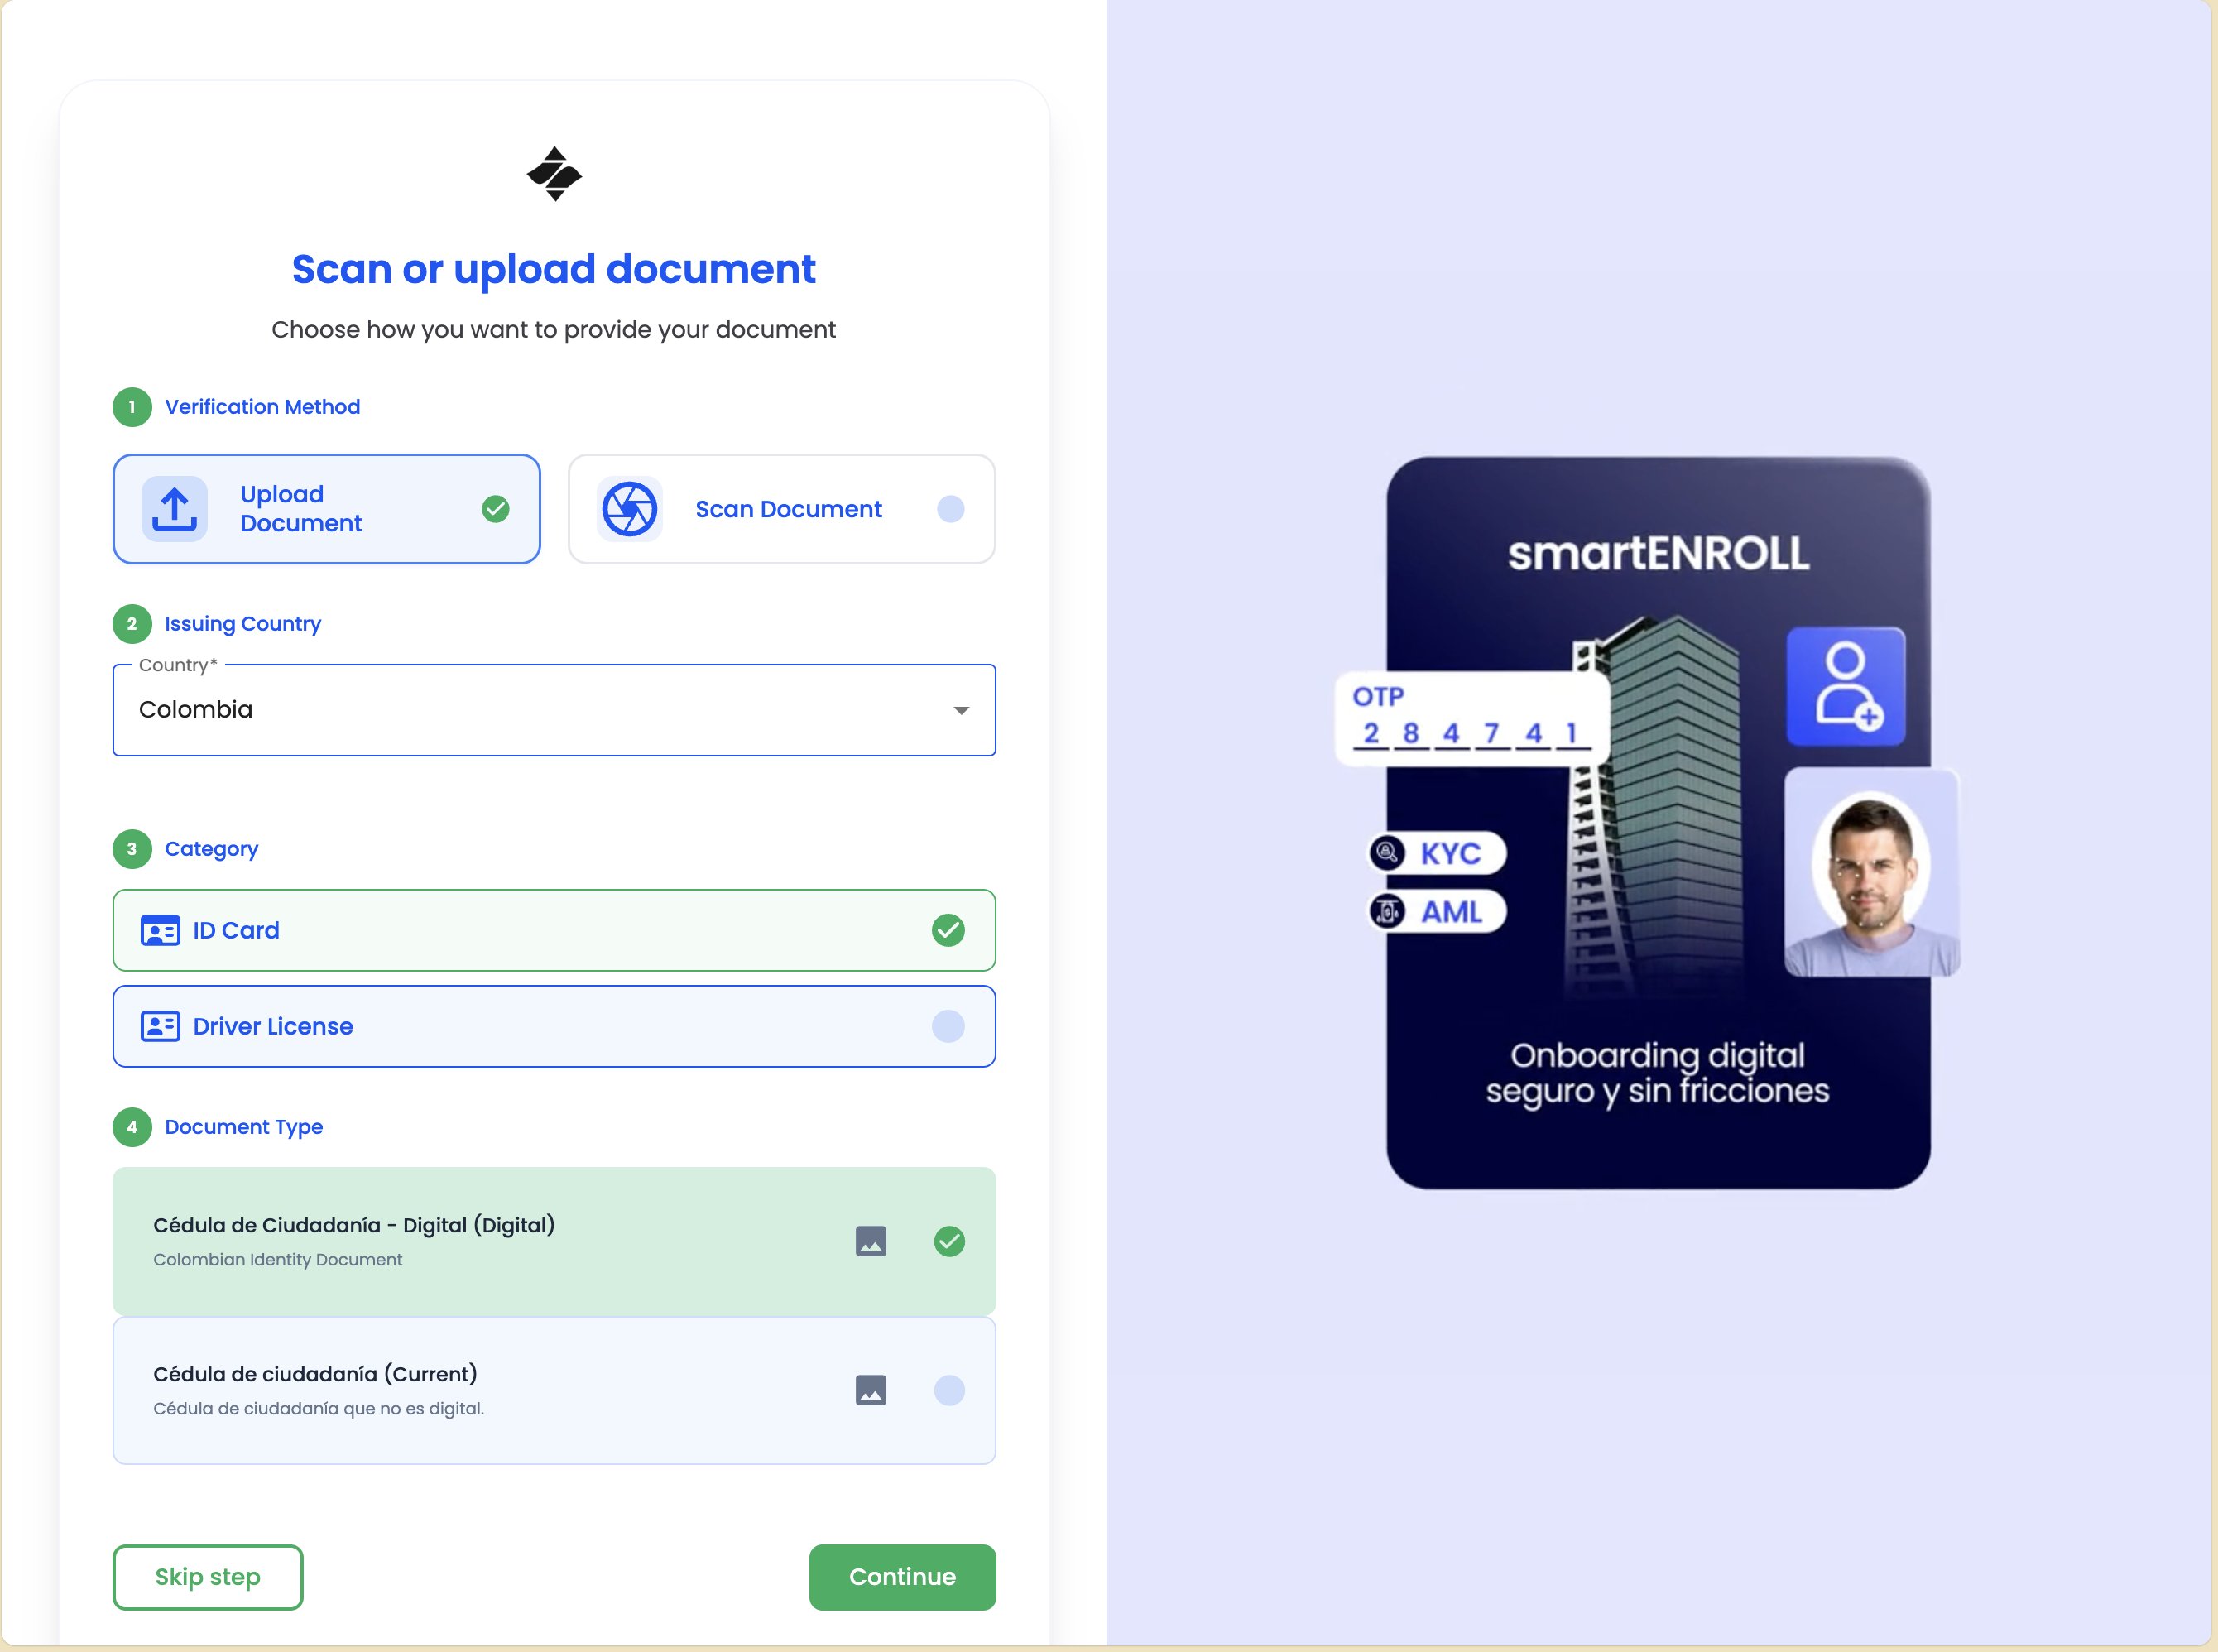Viewport: 2218px width, 1652px height.
Task: Choose the Upload Document method card
Action: pyautogui.click(x=326, y=509)
